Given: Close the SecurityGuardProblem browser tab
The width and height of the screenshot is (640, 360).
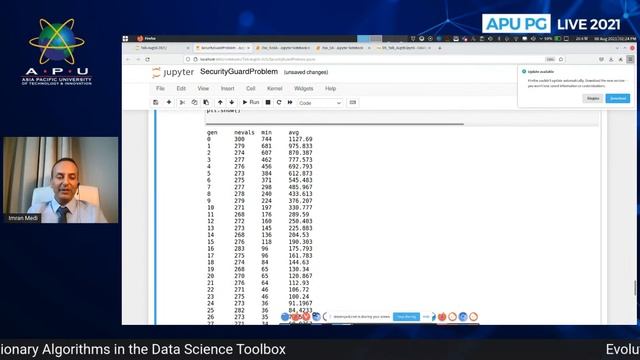Looking at the screenshot, I should tap(248, 48).
